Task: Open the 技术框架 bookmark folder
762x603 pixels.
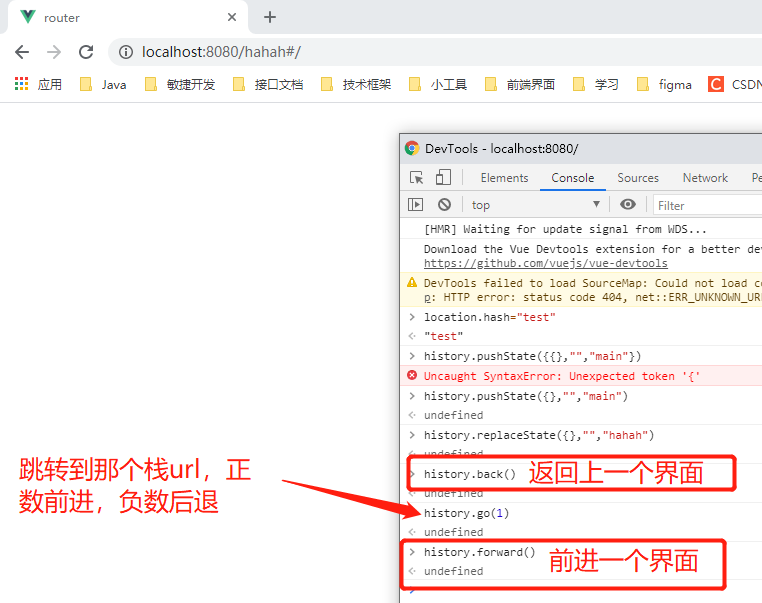Action: (356, 85)
